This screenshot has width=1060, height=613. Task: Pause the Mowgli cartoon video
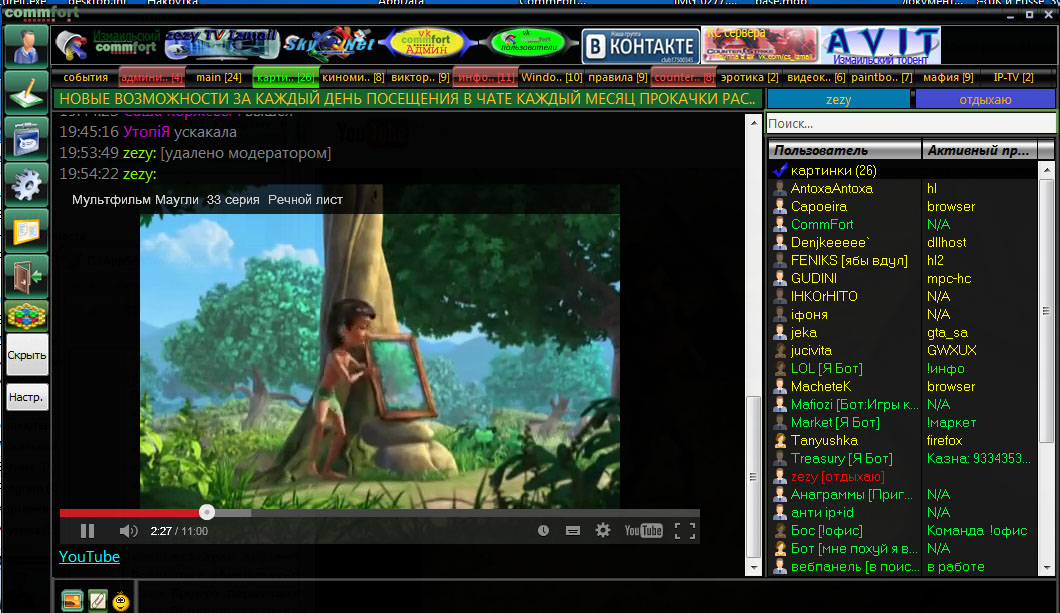(87, 531)
